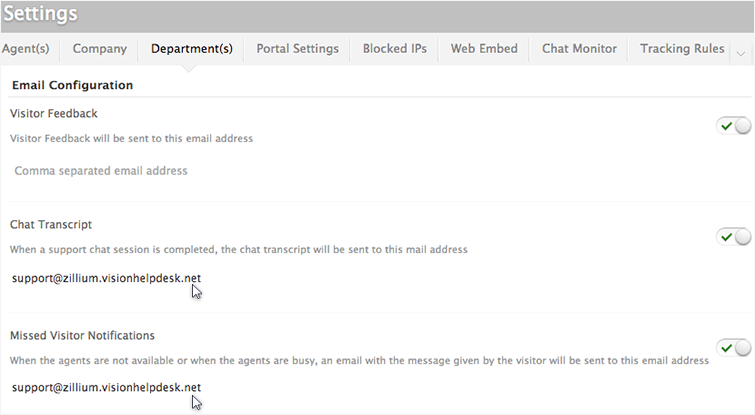Image resolution: width=755 pixels, height=415 pixels.
Task: Click the Settings page title
Action: pos(40,16)
